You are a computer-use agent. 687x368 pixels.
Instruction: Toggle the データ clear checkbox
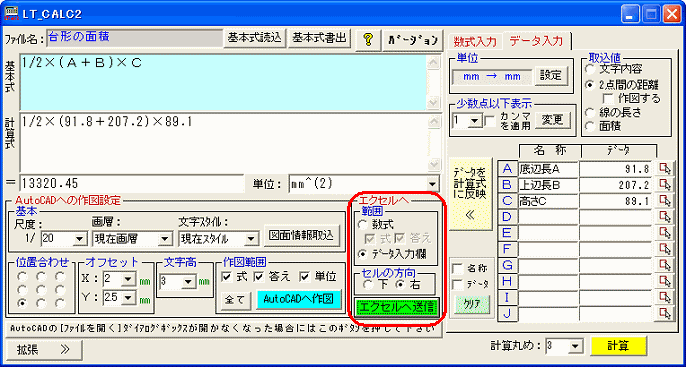click(457, 285)
